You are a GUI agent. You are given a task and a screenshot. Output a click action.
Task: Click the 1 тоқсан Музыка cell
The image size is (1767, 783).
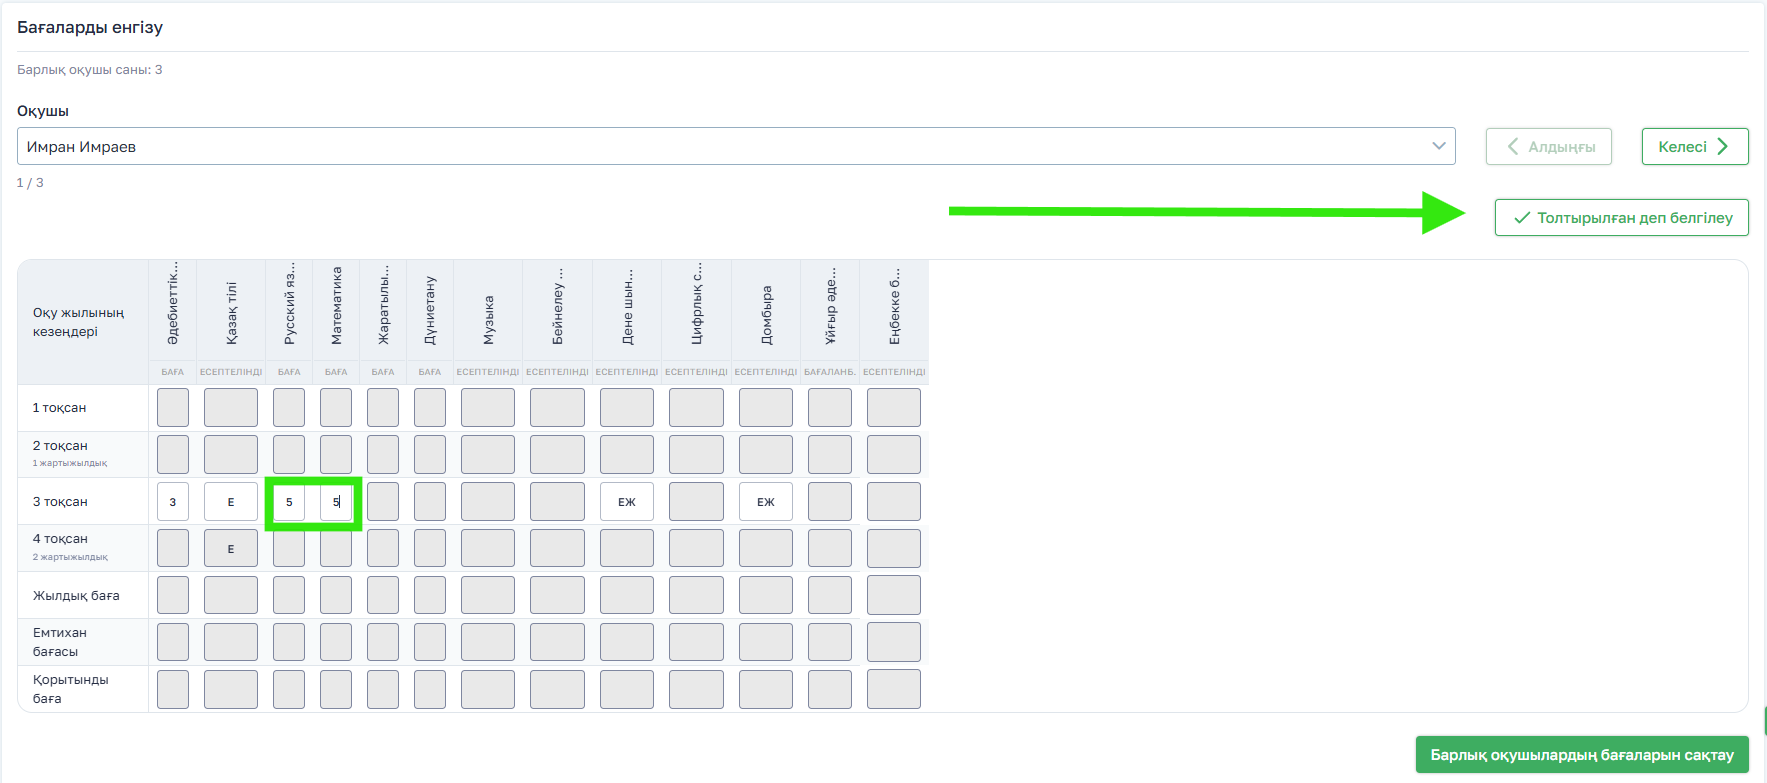pos(488,408)
